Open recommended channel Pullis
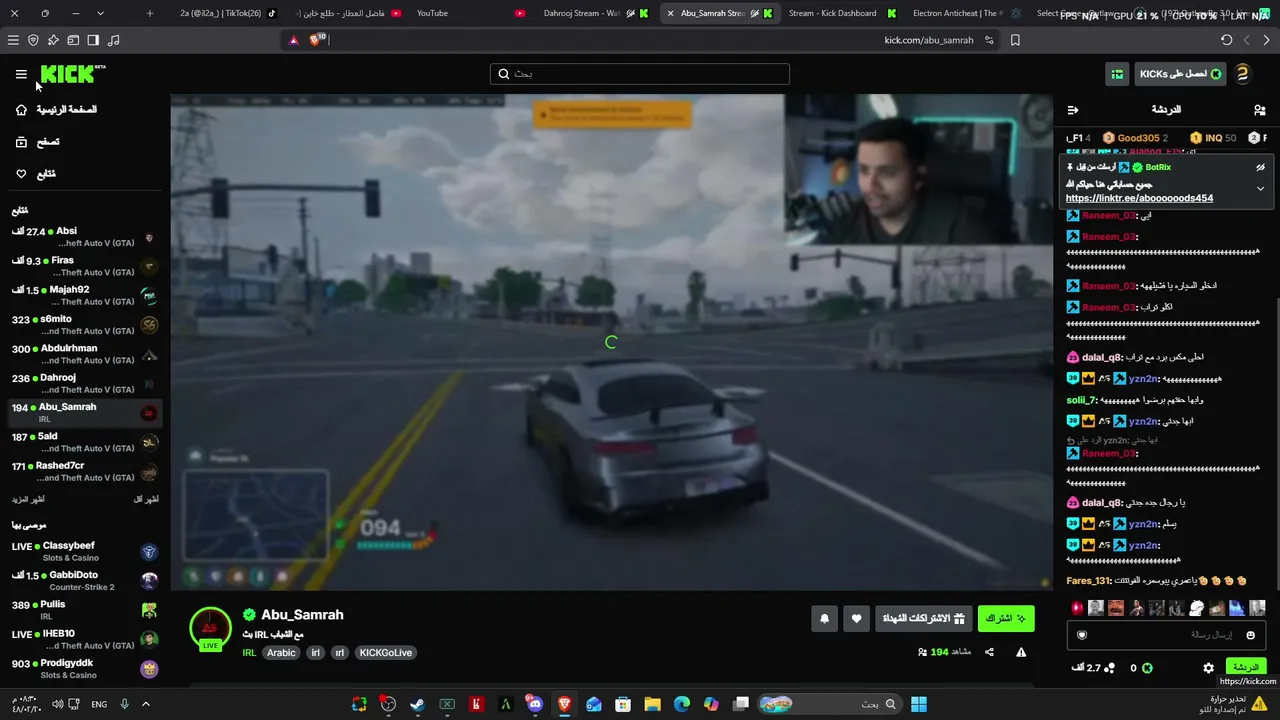Screen dimensions: 1280x720 pos(84,610)
